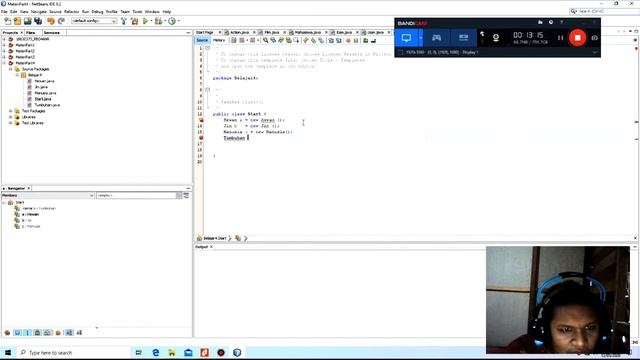The height and width of the screenshot is (360, 640).
Task: Click the Debug Project icon
Action: click(x=158, y=21)
